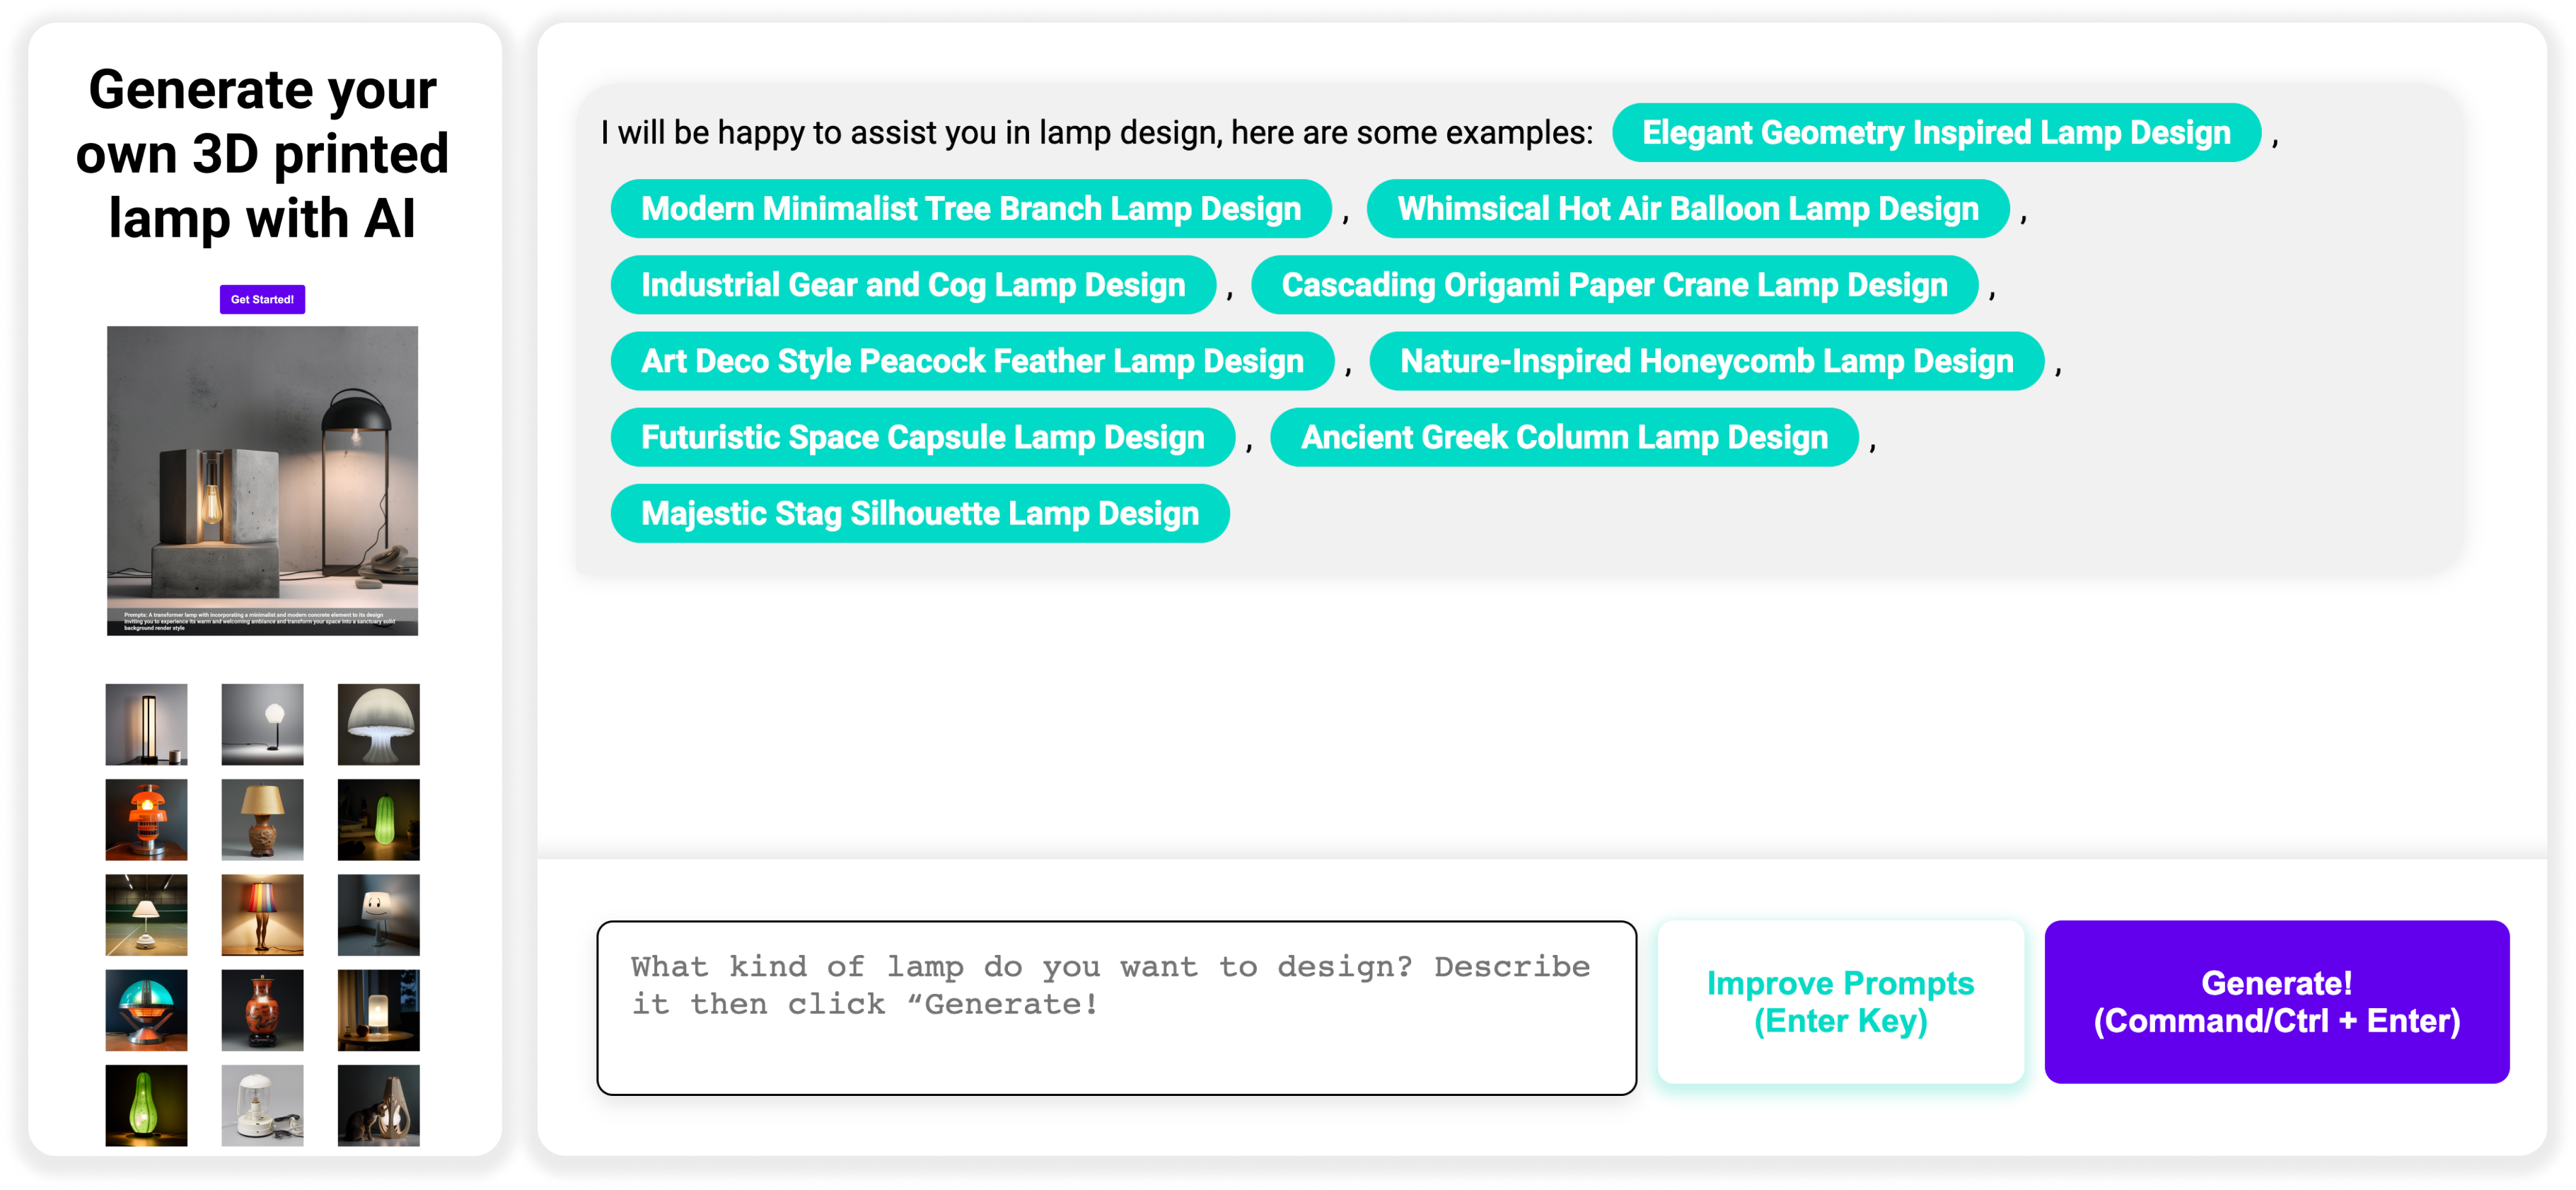The image size is (2576, 1190).
Task: Open the smiley face lamp thumbnail
Action: point(378,914)
